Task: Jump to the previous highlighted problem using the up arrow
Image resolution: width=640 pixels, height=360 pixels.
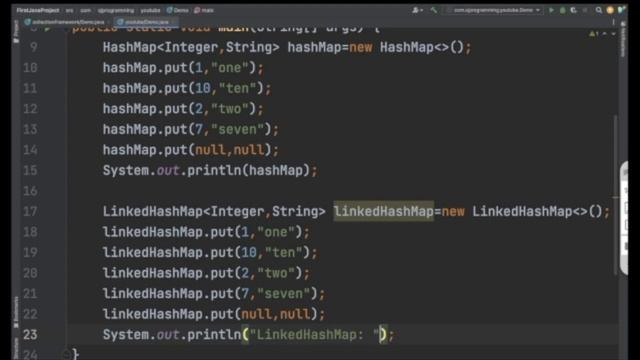Action: point(604,33)
